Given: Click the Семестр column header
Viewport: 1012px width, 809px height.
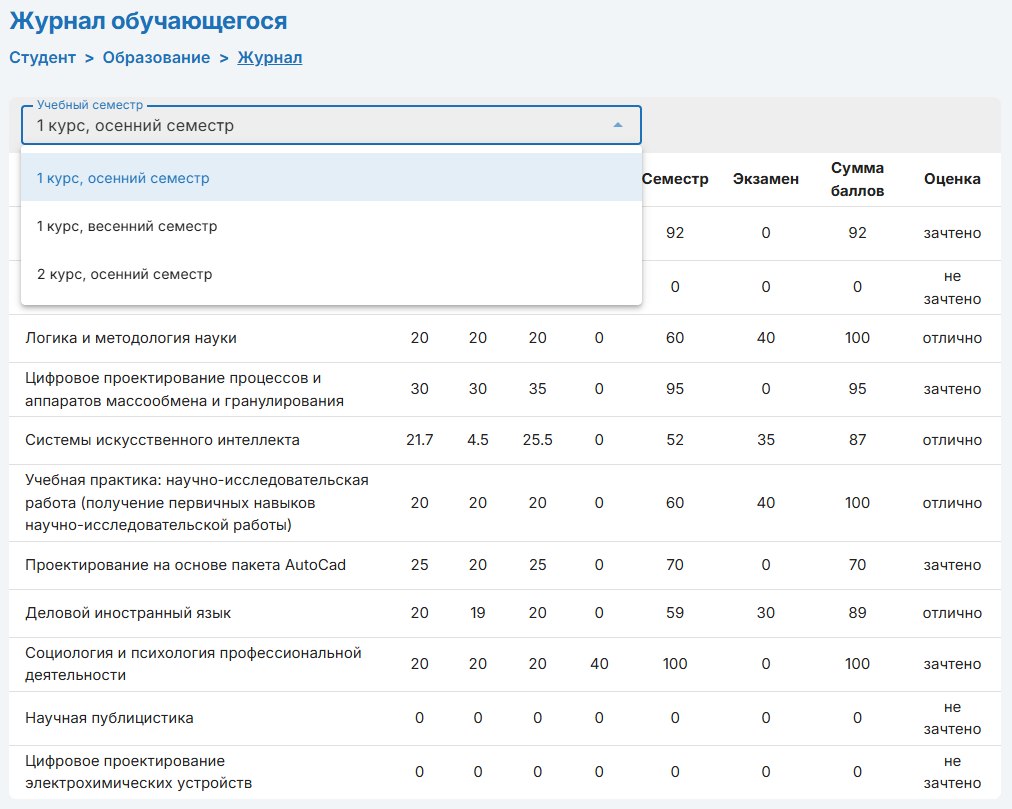Looking at the screenshot, I should coord(675,180).
